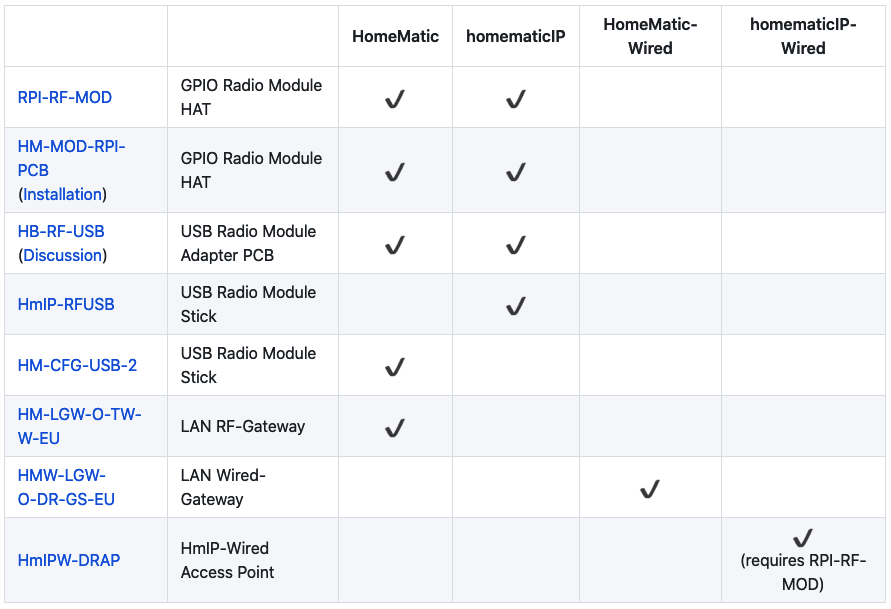Click HomeMatic-Wired checkmark for LAN Wired-Gateway
Viewport: 891px width, 609px height.
(650, 489)
